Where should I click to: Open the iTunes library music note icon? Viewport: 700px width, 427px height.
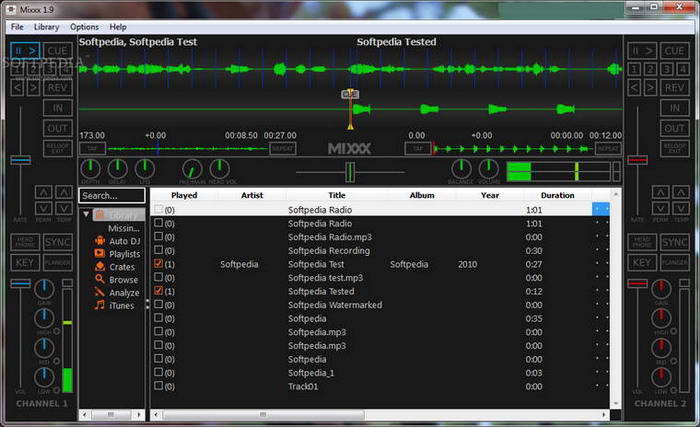coord(100,306)
